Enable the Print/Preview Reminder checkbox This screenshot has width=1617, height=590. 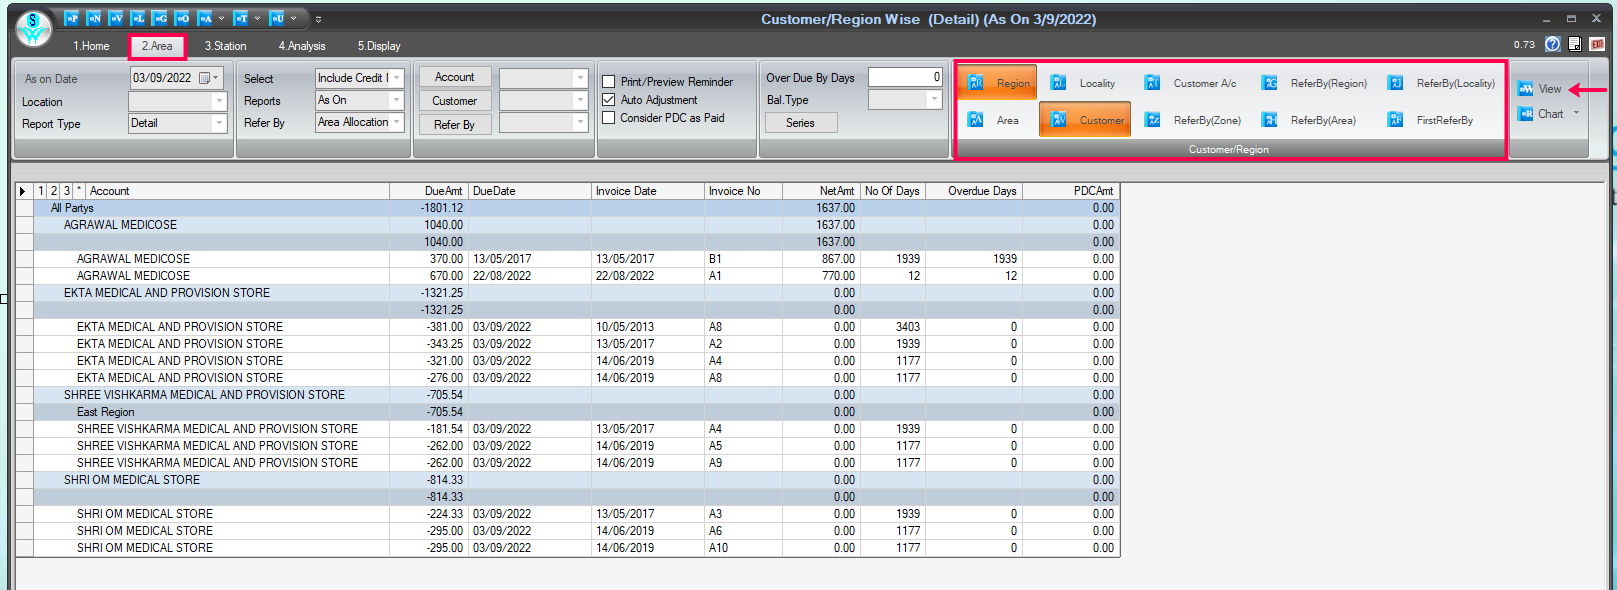coord(608,82)
